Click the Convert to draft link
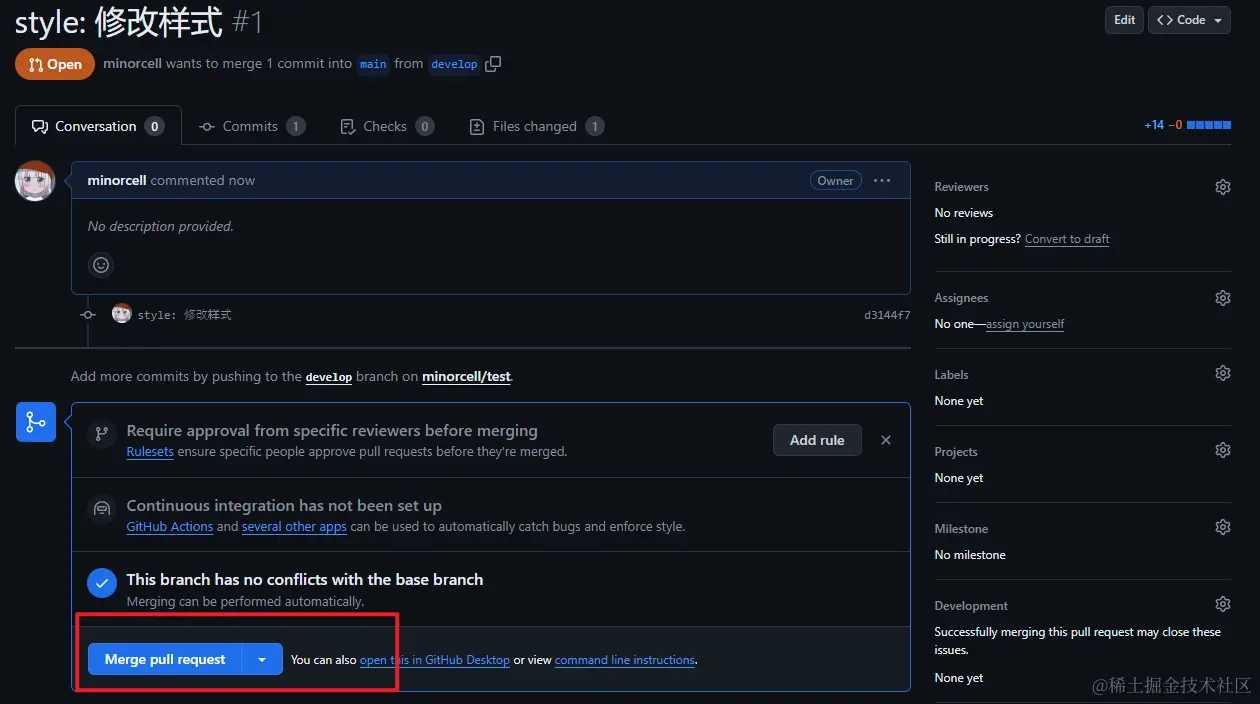 [1067, 239]
